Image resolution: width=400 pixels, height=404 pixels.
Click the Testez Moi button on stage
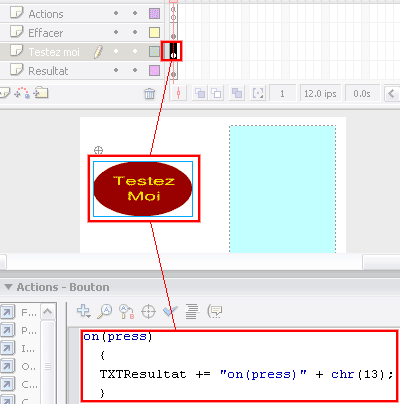point(143,189)
